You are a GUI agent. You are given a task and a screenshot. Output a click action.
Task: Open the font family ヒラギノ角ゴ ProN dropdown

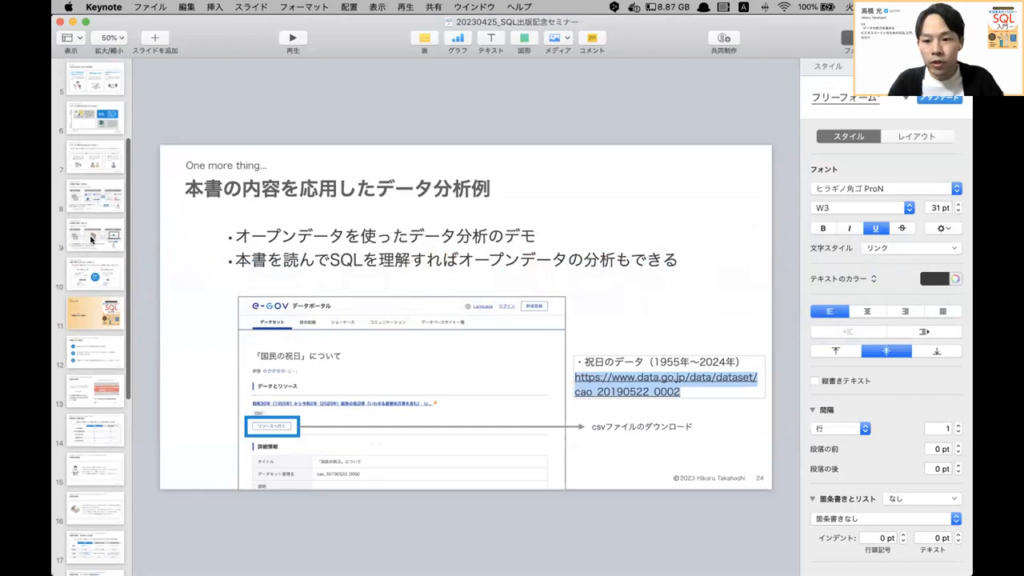click(x=886, y=188)
